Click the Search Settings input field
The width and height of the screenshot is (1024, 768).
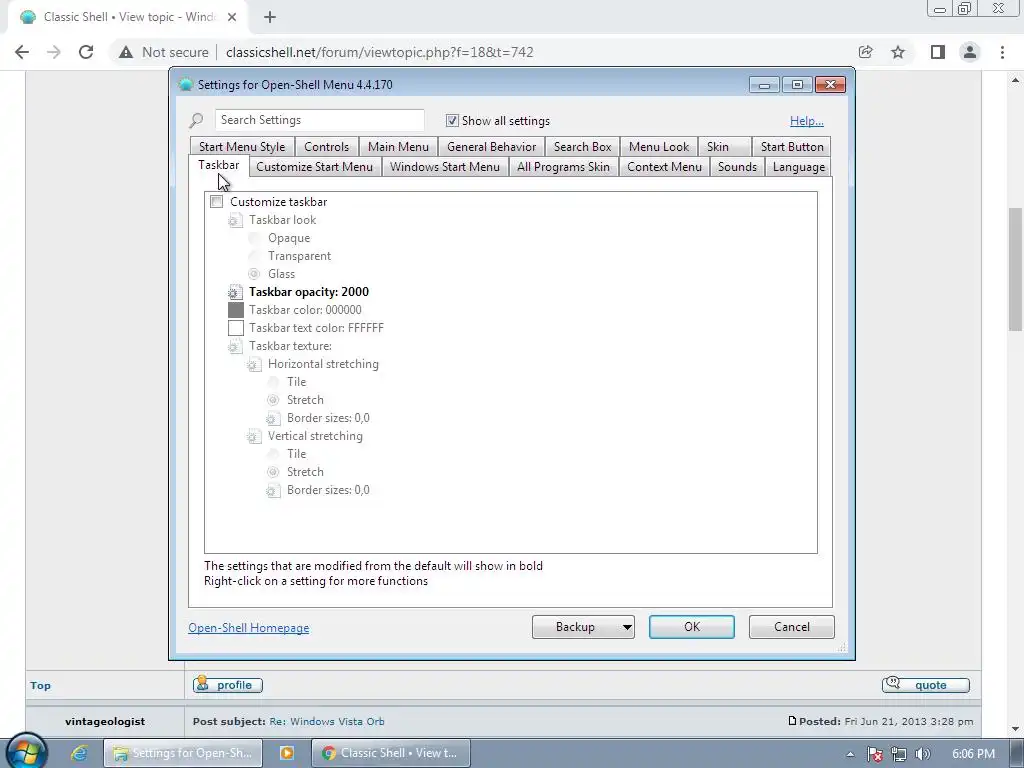point(319,120)
